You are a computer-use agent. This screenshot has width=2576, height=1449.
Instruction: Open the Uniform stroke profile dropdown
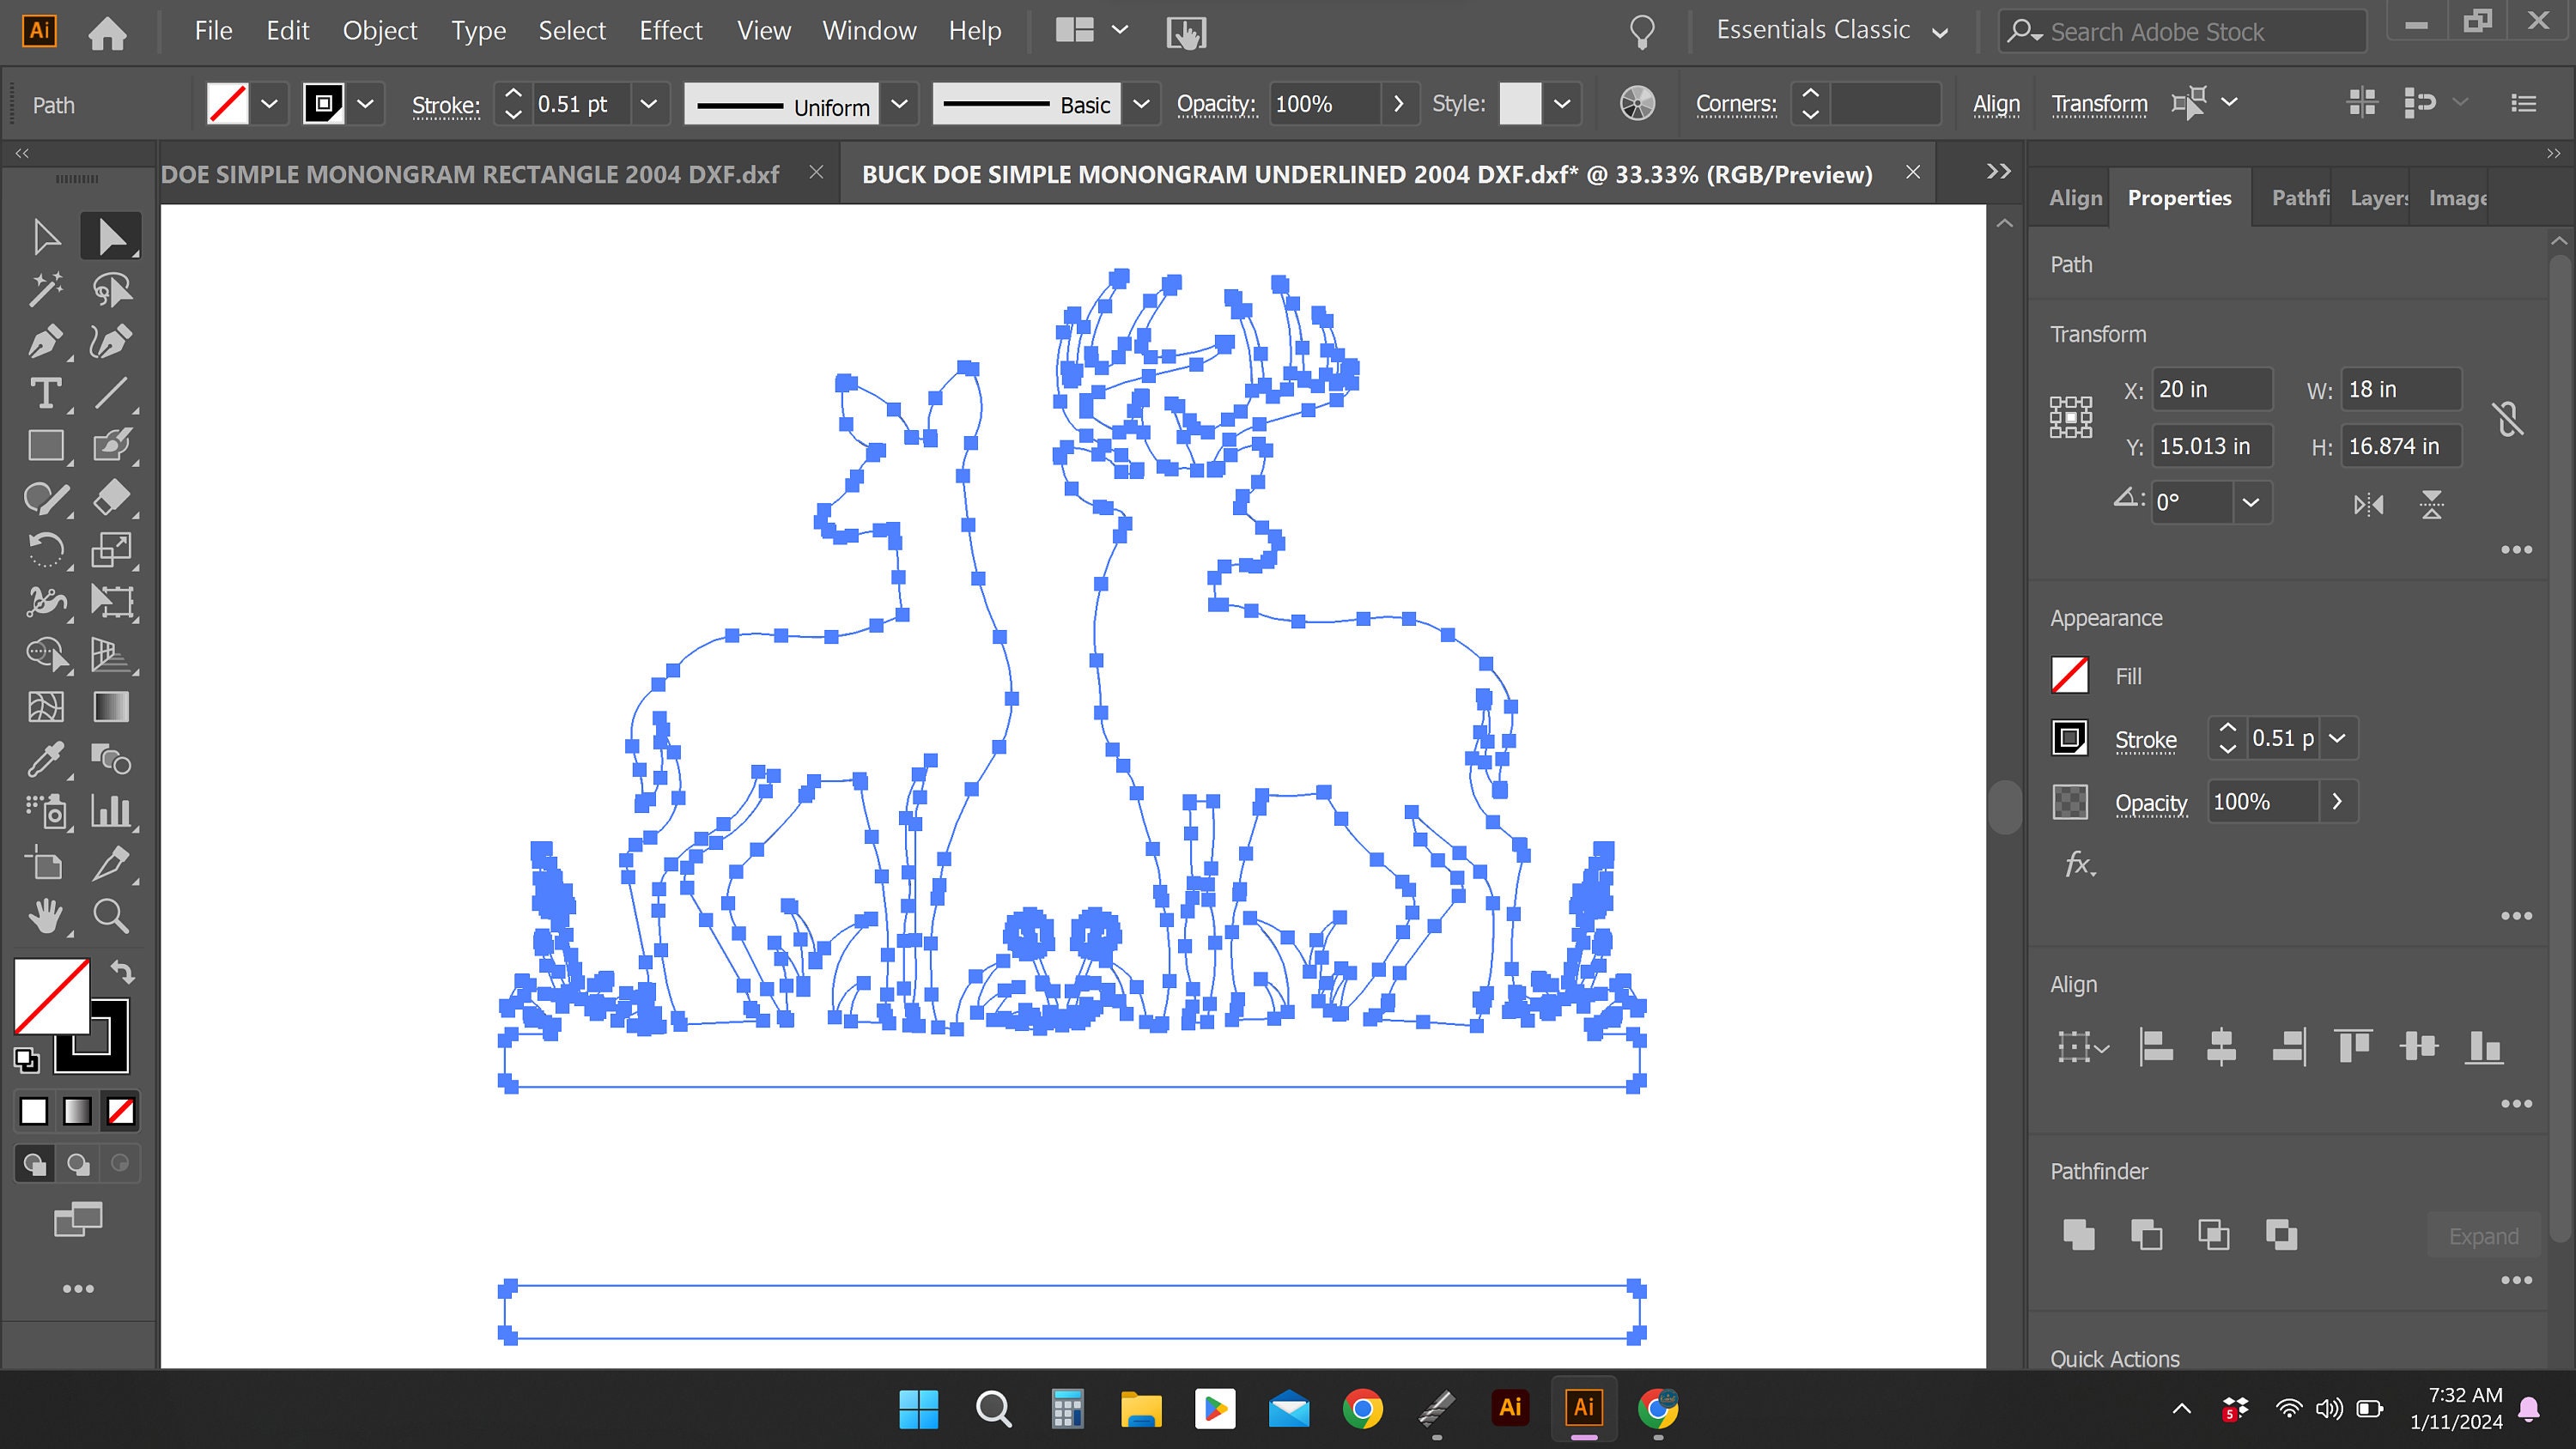[899, 104]
